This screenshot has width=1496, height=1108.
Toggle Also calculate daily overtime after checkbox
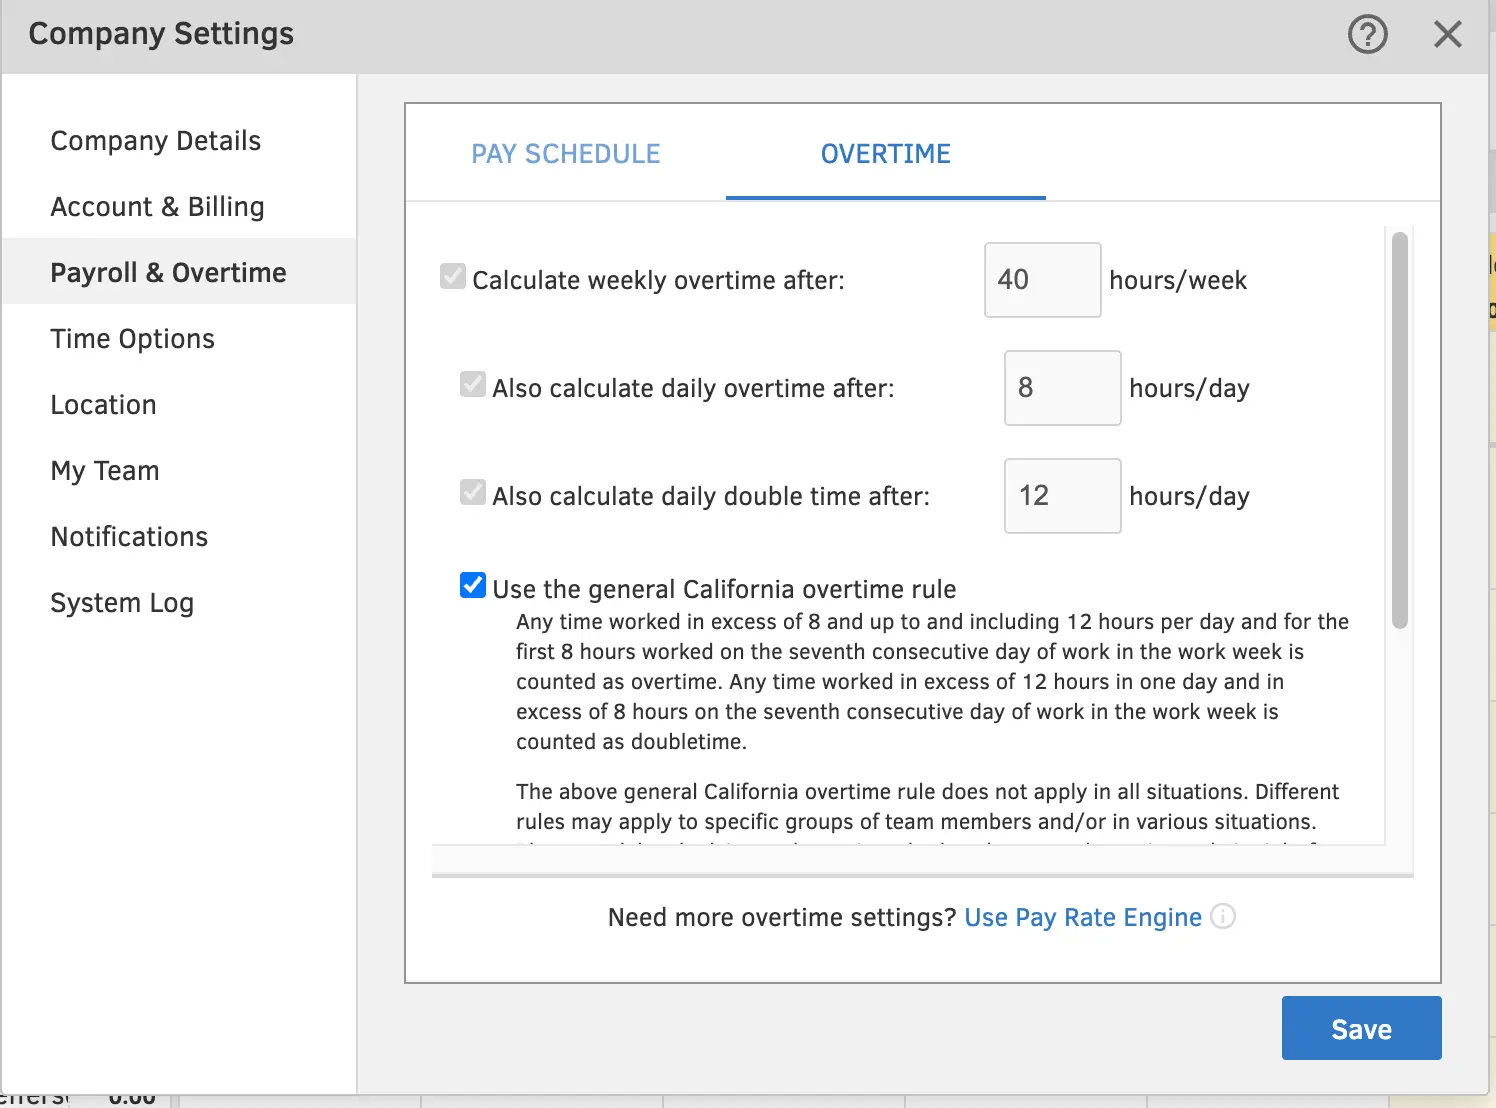pyautogui.click(x=471, y=384)
